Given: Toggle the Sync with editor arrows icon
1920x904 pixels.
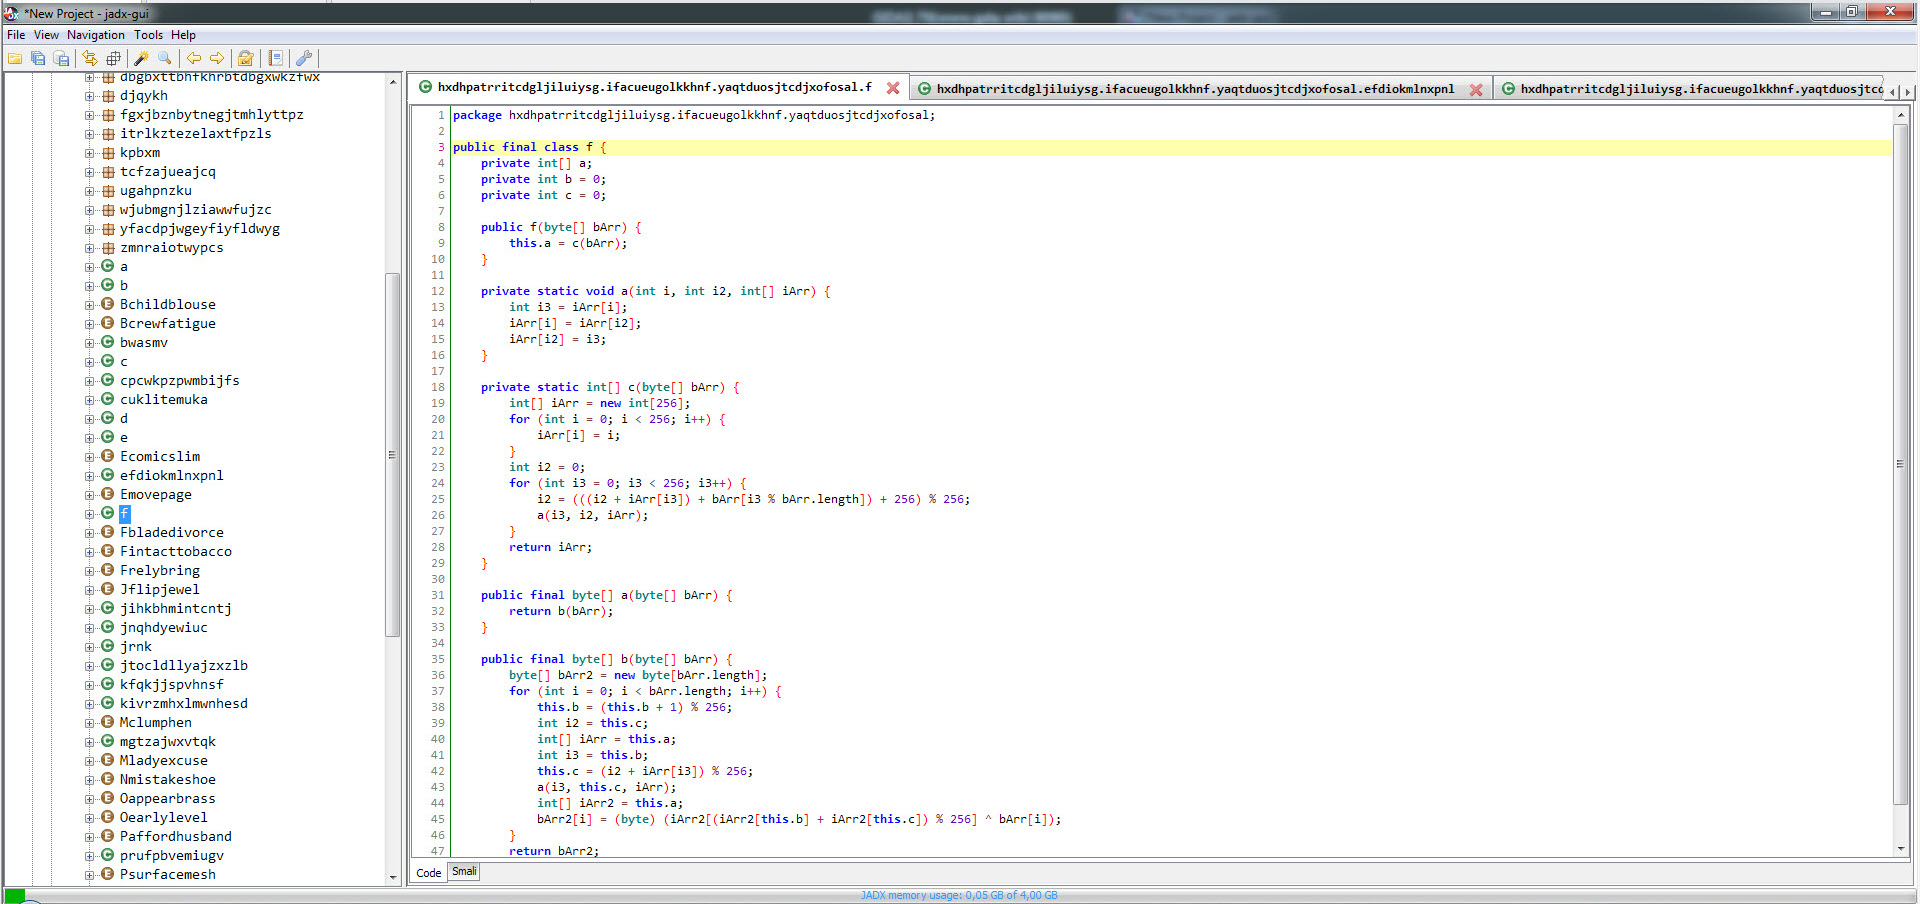Looking at the screenshot, I should click(x=90, y=58).
